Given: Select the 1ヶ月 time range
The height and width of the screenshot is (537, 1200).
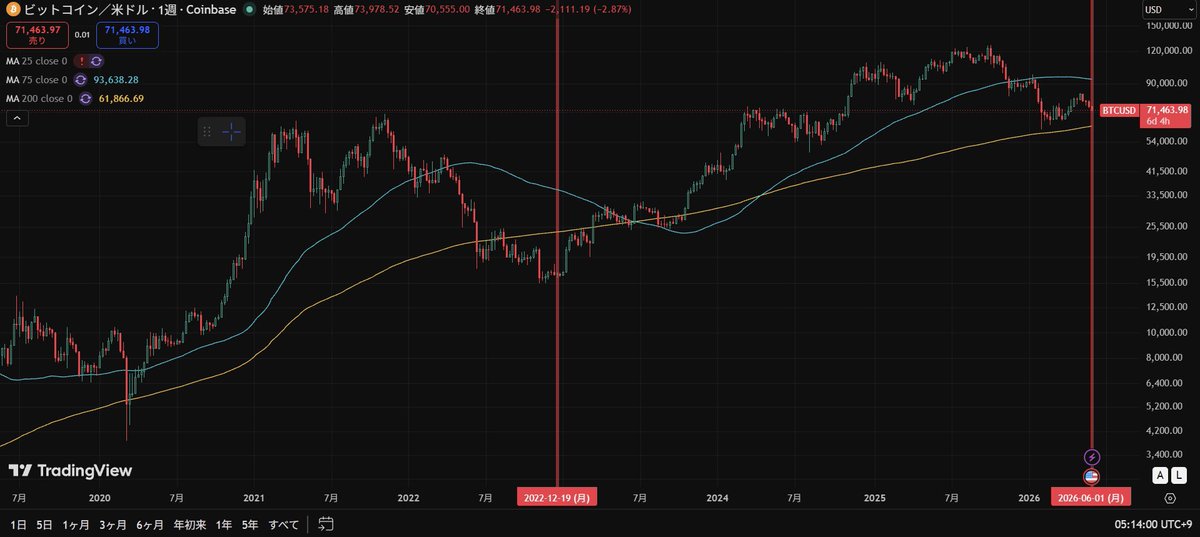Looking at the screenshot, I should [76, 524].
